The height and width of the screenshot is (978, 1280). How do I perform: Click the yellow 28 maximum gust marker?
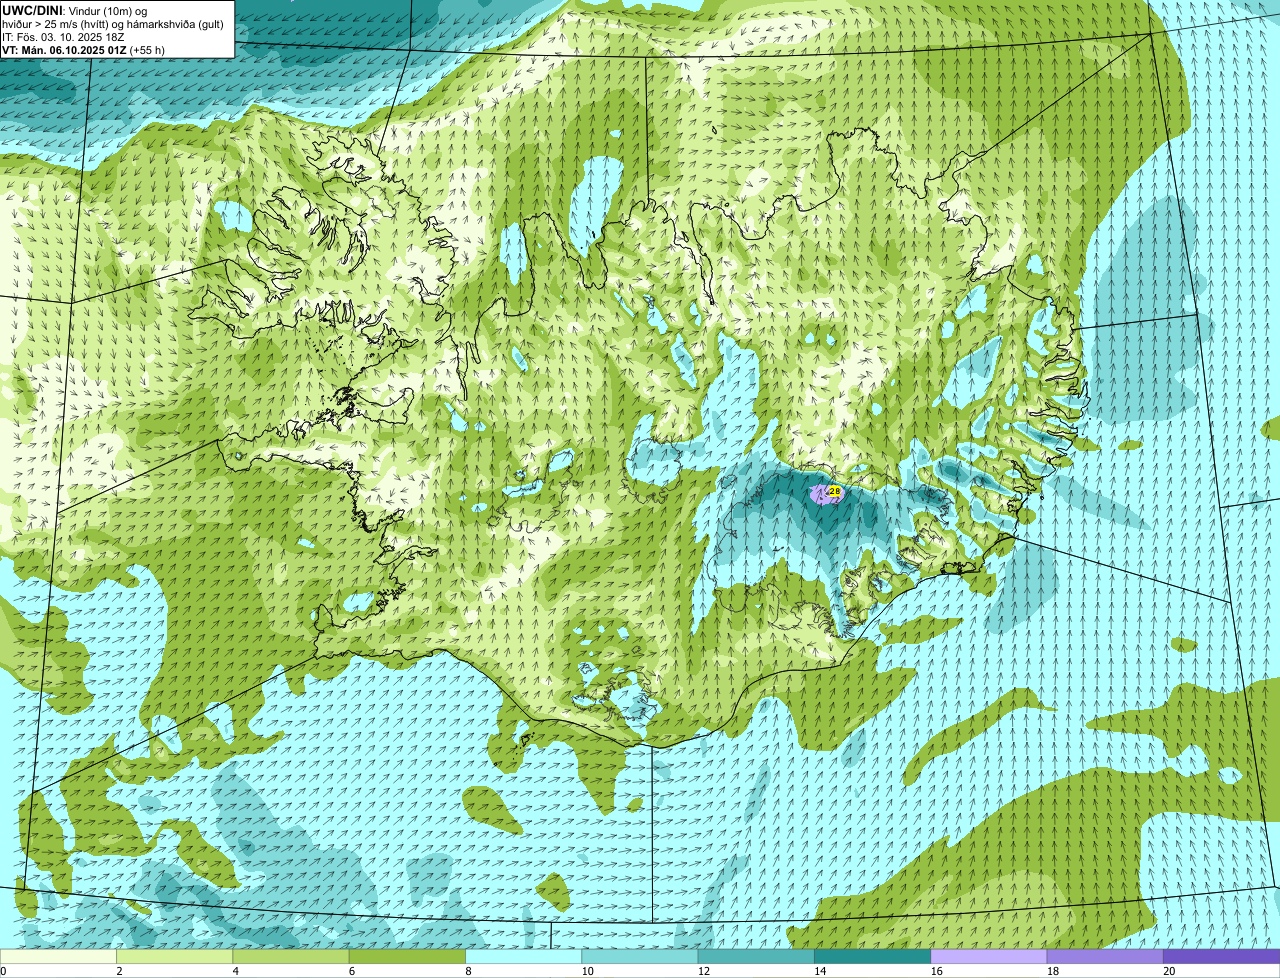coord(835,491)
